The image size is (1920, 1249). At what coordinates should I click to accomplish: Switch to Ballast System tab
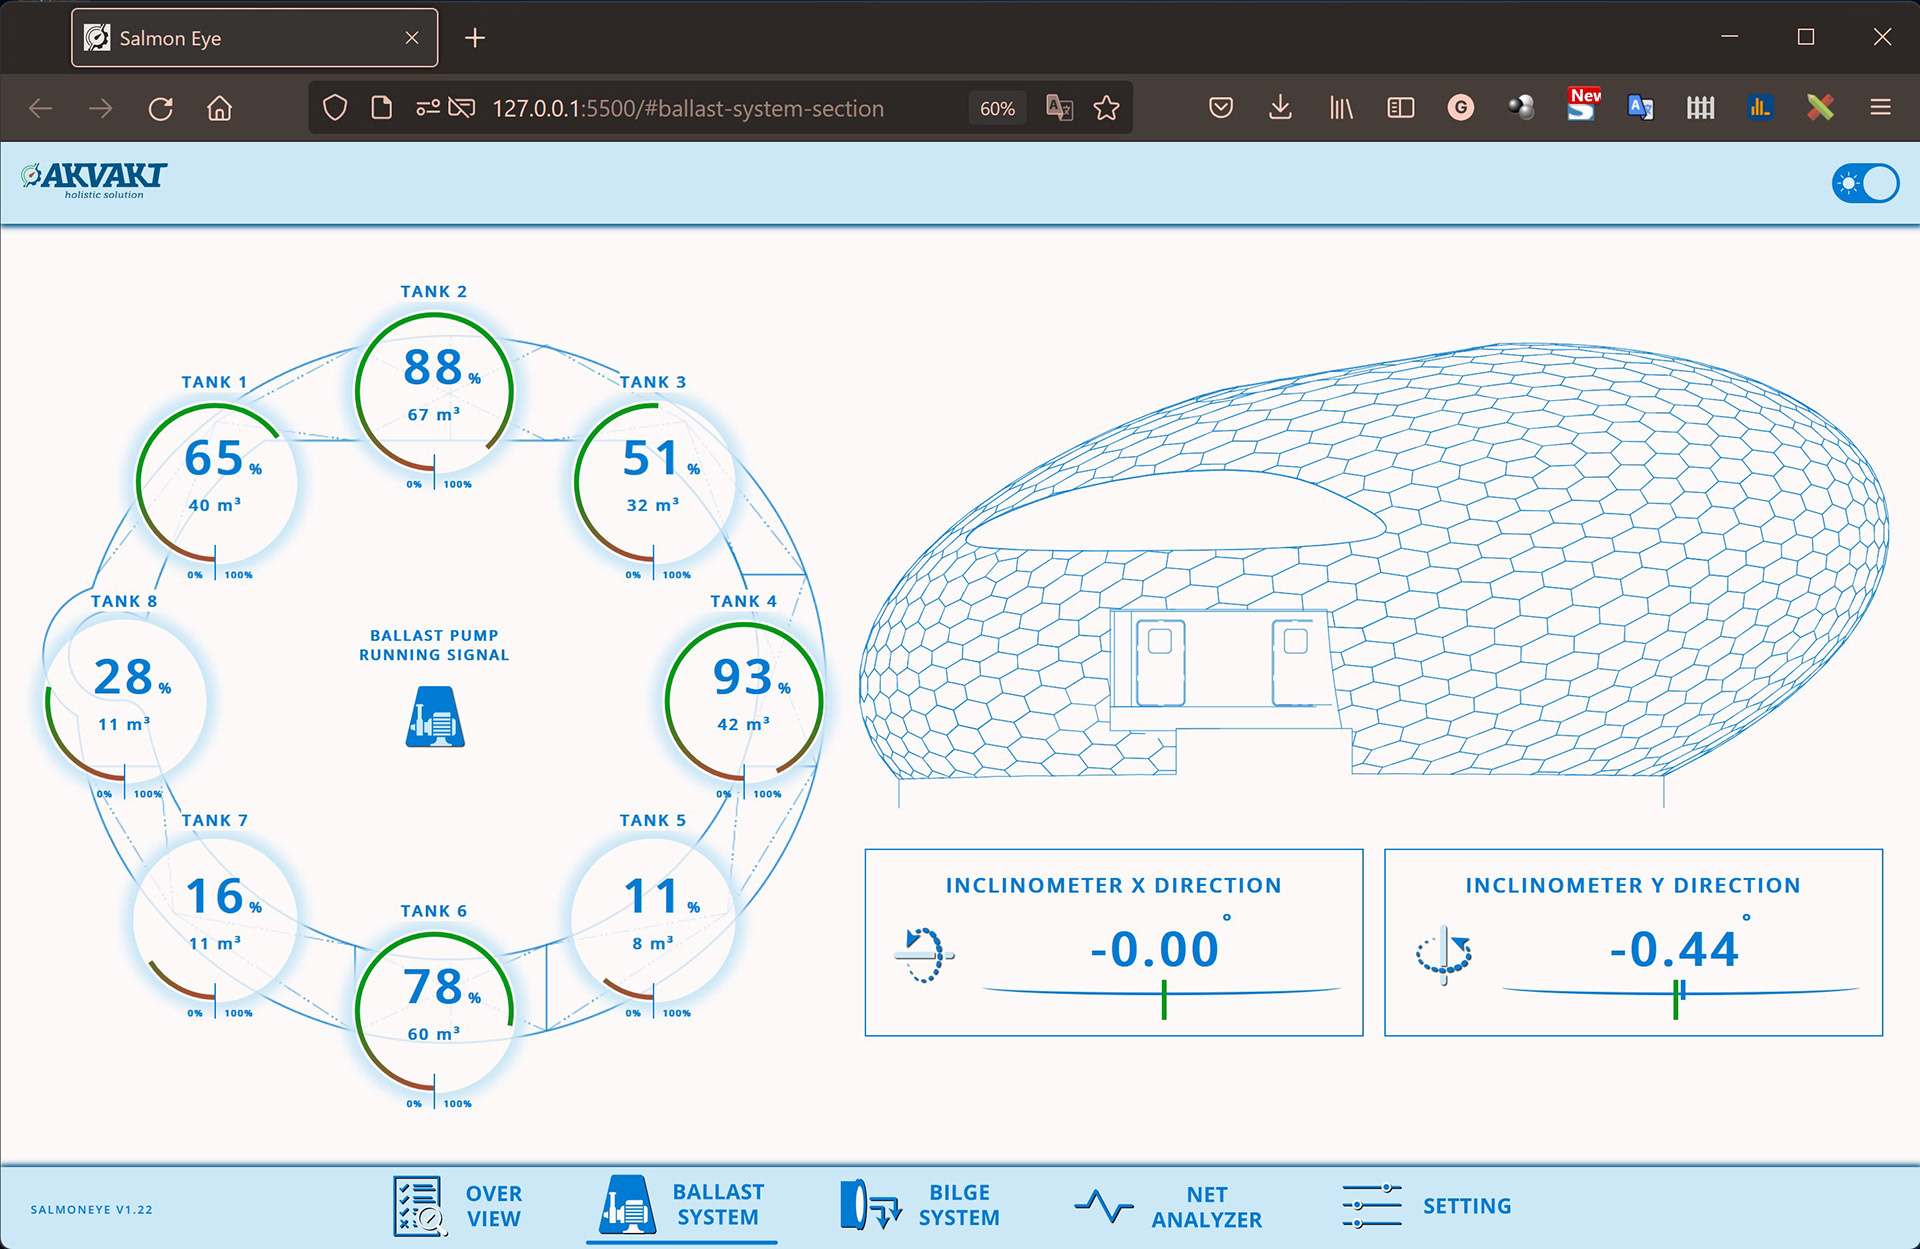(683, 1205)
